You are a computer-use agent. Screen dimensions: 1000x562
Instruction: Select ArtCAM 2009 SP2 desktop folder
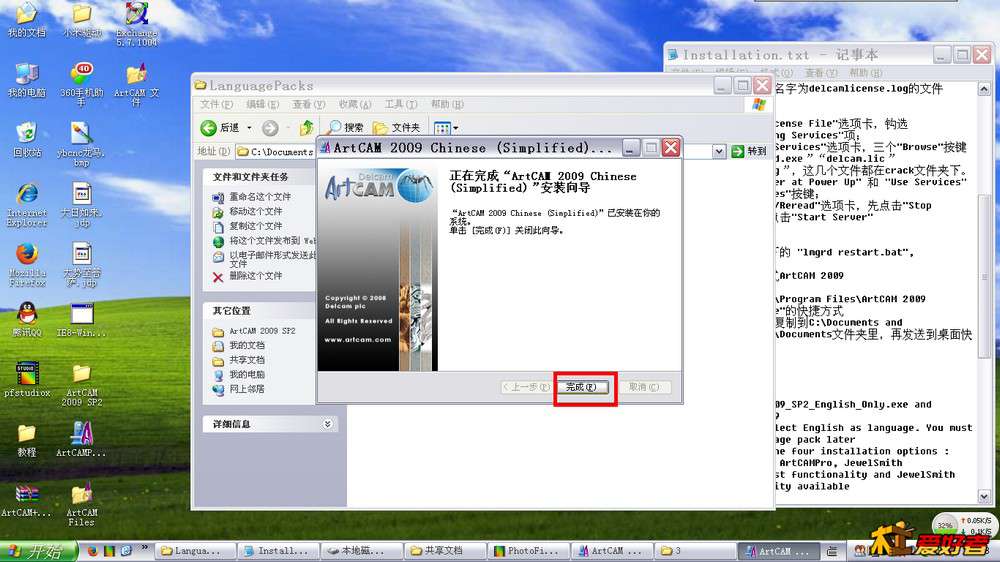coord(82,385)
